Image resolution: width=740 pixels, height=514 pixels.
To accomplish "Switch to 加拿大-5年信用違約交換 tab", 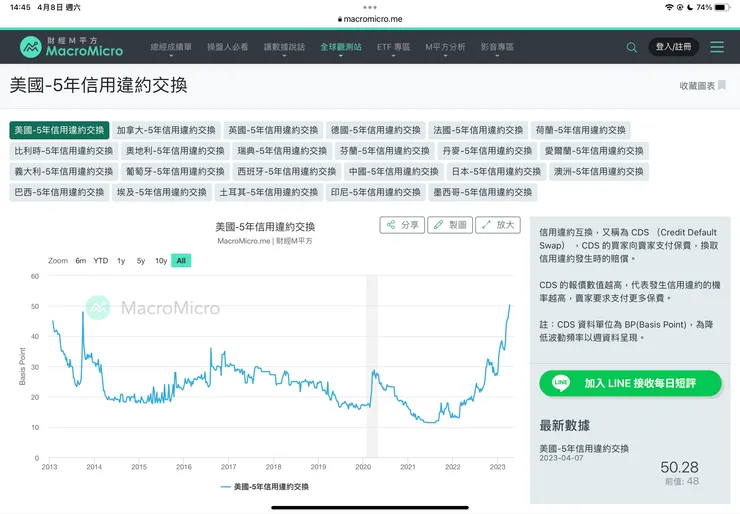I will pyautogui.click(x=166, y=130).
